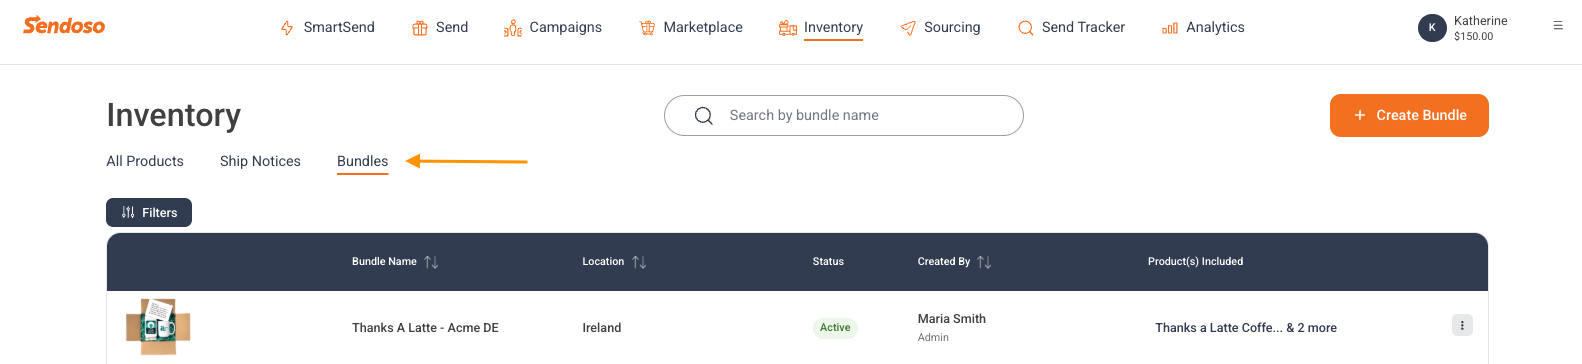
Task: Click the Campaigns icon in navigation
Action: point(513,28)
